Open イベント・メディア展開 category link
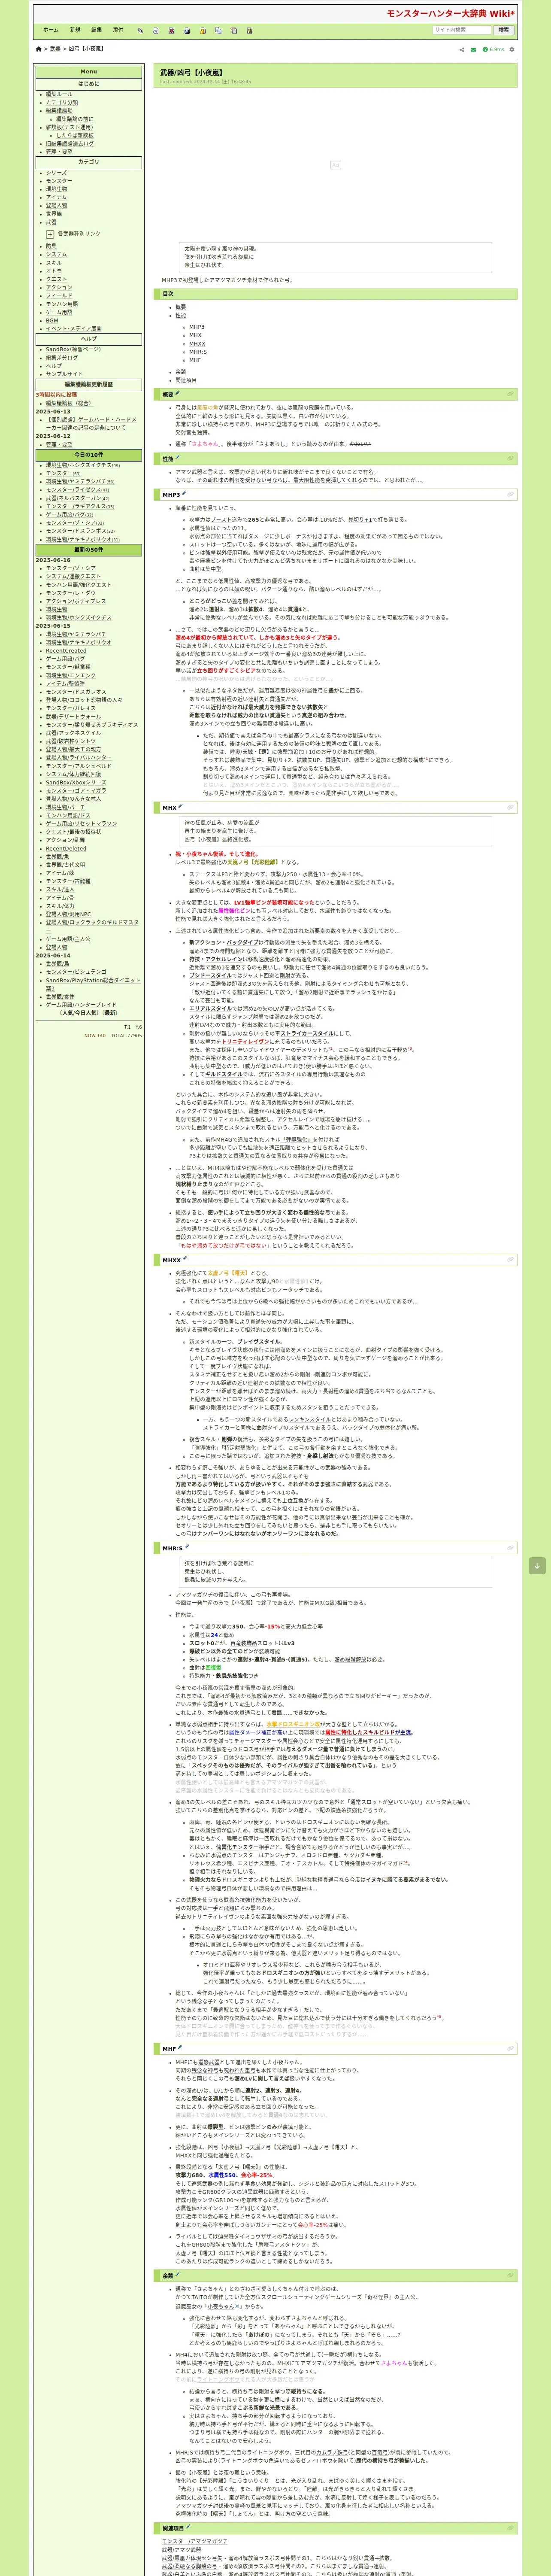The height and width of the screenshot is (2576, 551). click(x=74, y=329)
